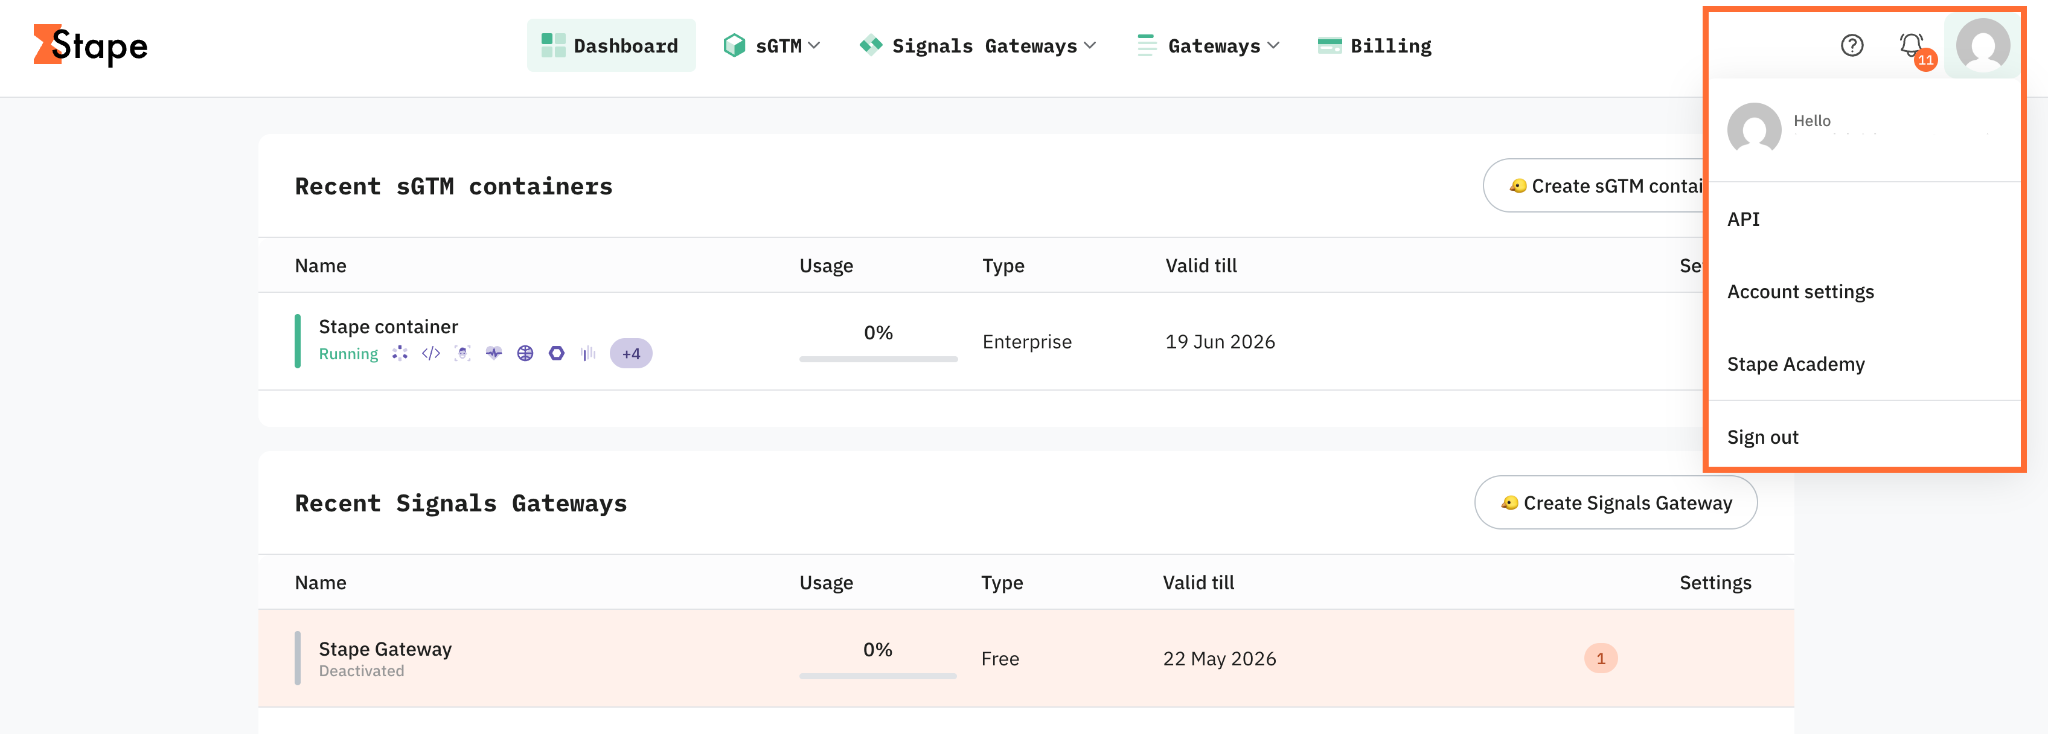Select the Dashboard tab
Viewport: 2048px width, 734px height.
611,45
